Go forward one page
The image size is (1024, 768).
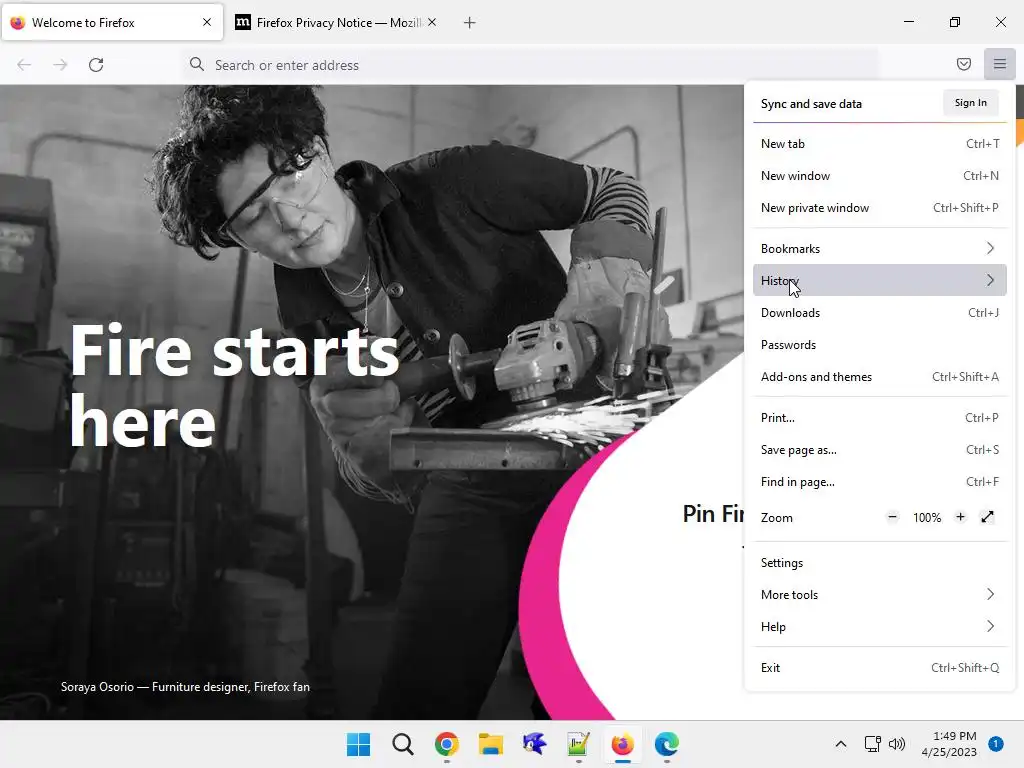coord(60,65)
